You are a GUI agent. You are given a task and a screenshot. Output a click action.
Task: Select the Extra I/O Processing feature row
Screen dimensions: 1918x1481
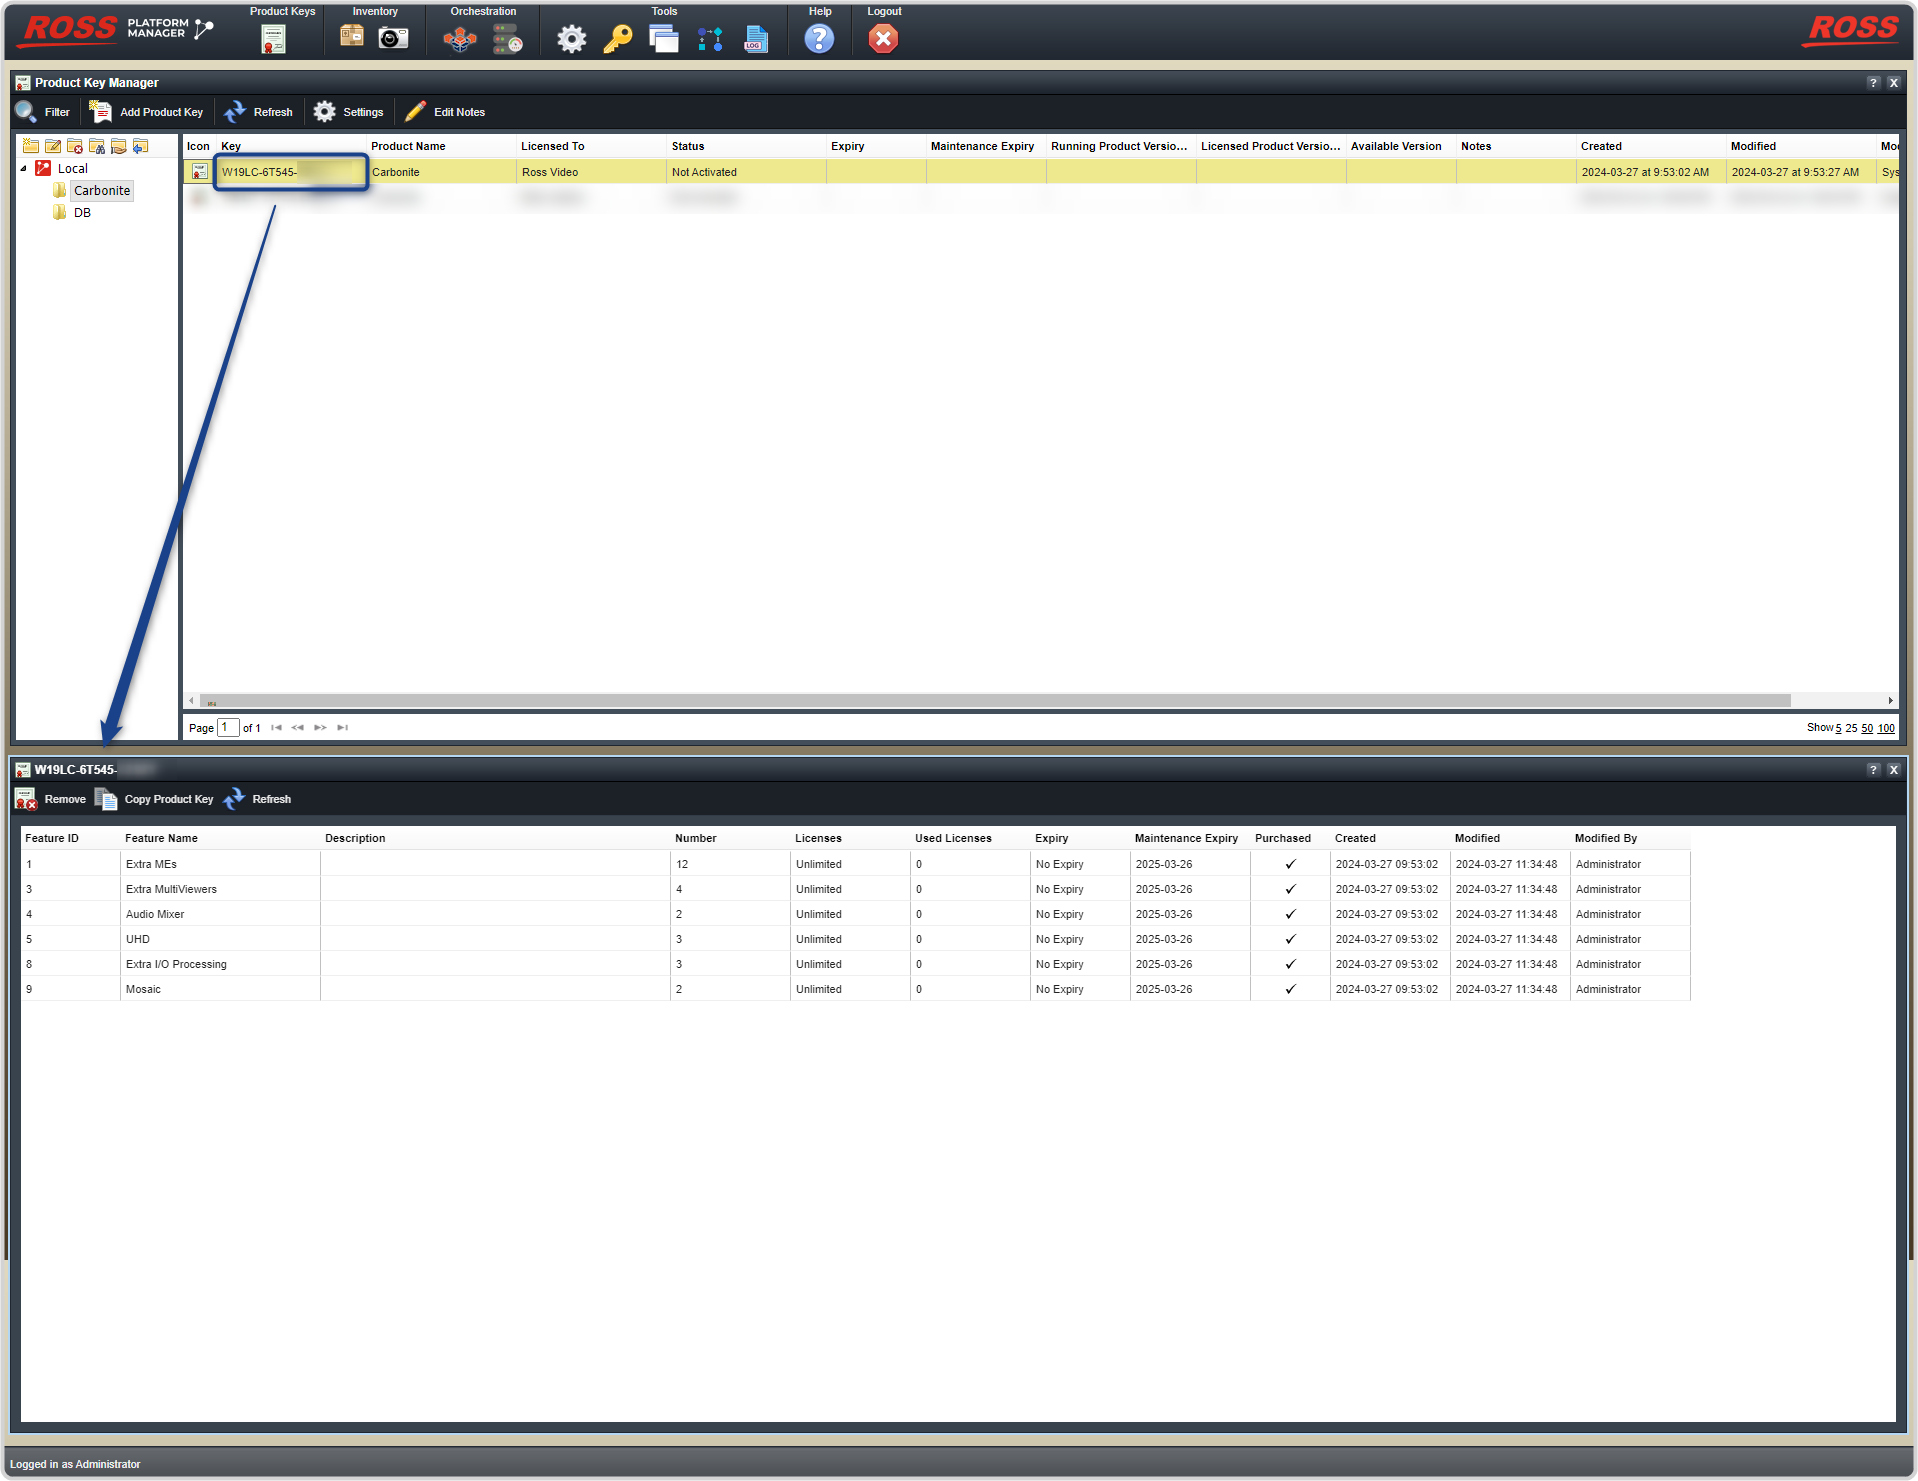tap(855, 964)
